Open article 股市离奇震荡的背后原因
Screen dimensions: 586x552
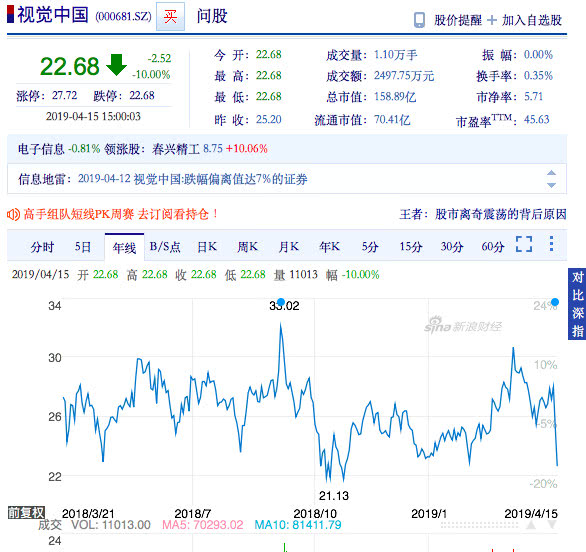click(x=501, y=214)
